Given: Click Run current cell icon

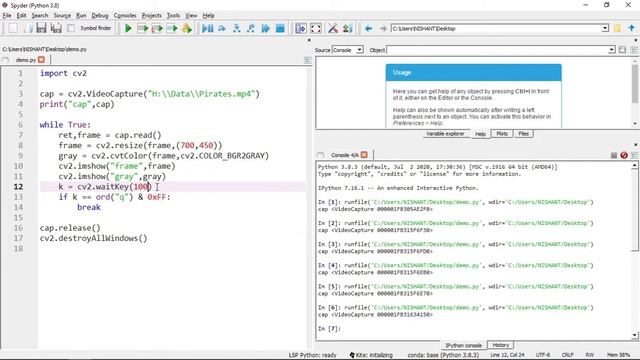Looking at the screenshot, I should (x=142, y=28).
